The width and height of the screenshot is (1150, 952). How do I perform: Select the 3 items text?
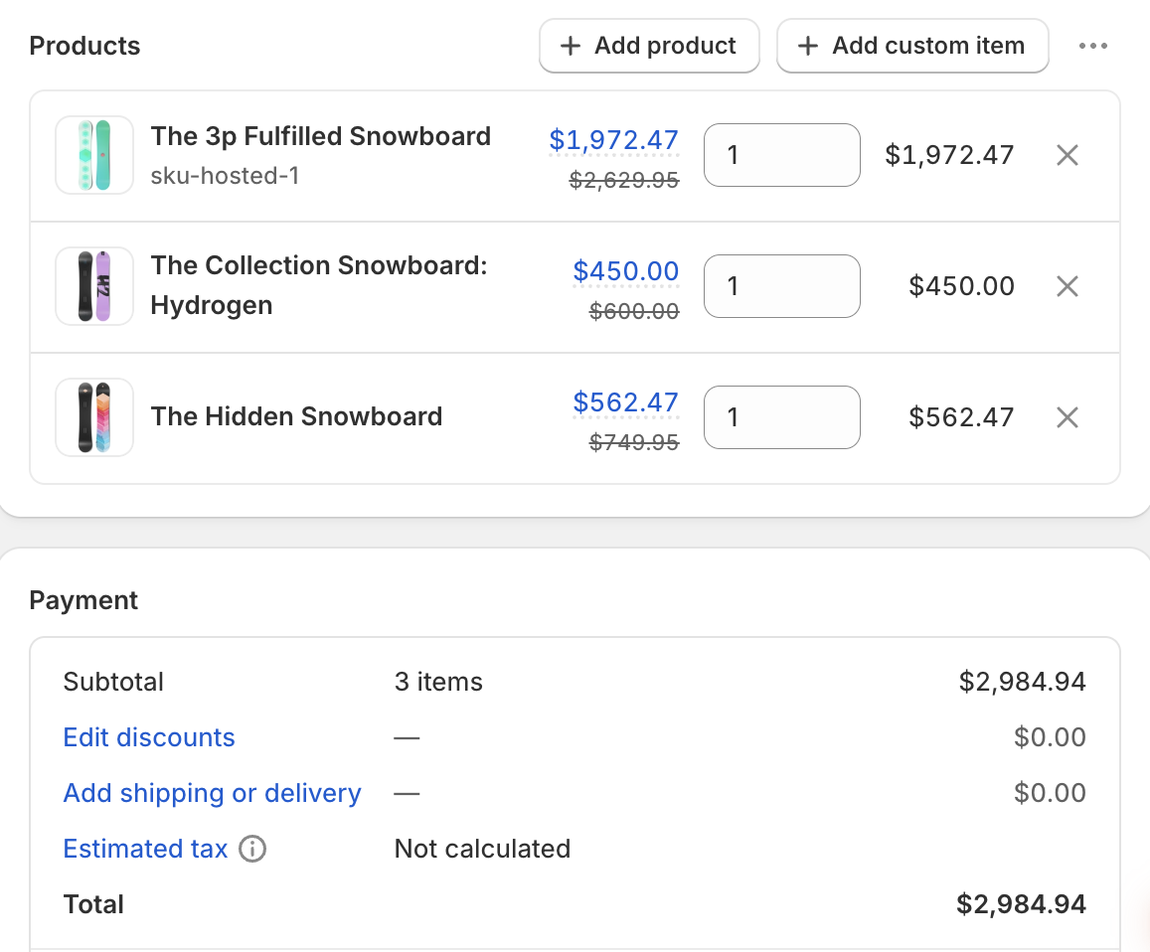439,681
